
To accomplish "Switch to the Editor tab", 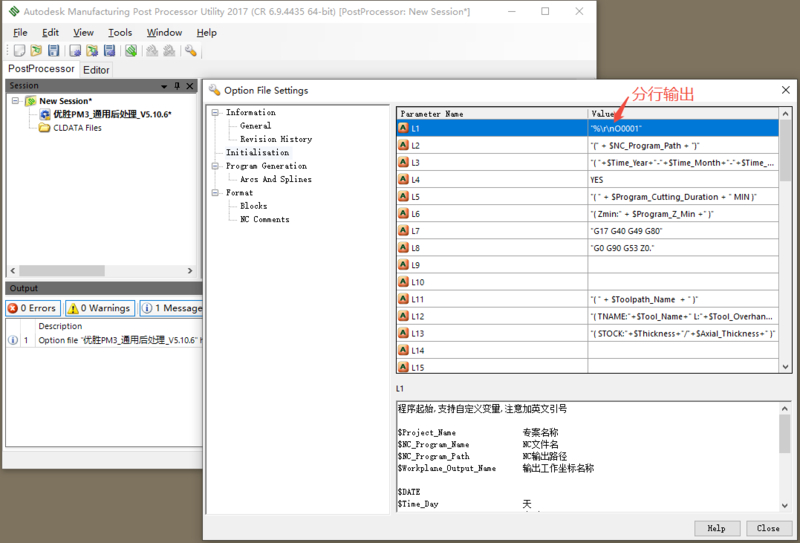I will pyautogui.click(x=96, y=70).
